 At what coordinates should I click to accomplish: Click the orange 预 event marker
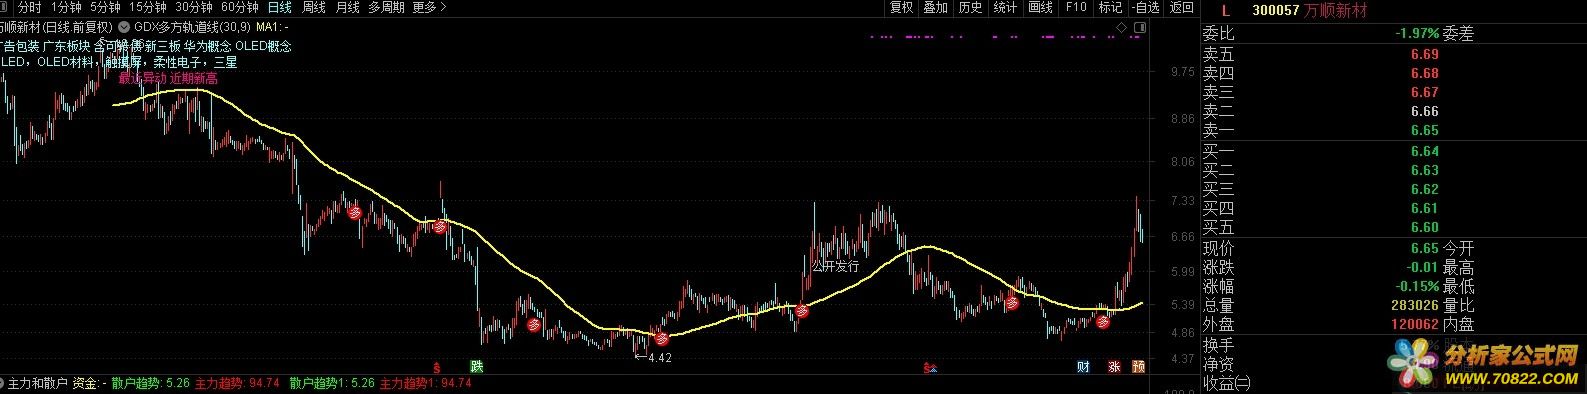click(1139, 367)
